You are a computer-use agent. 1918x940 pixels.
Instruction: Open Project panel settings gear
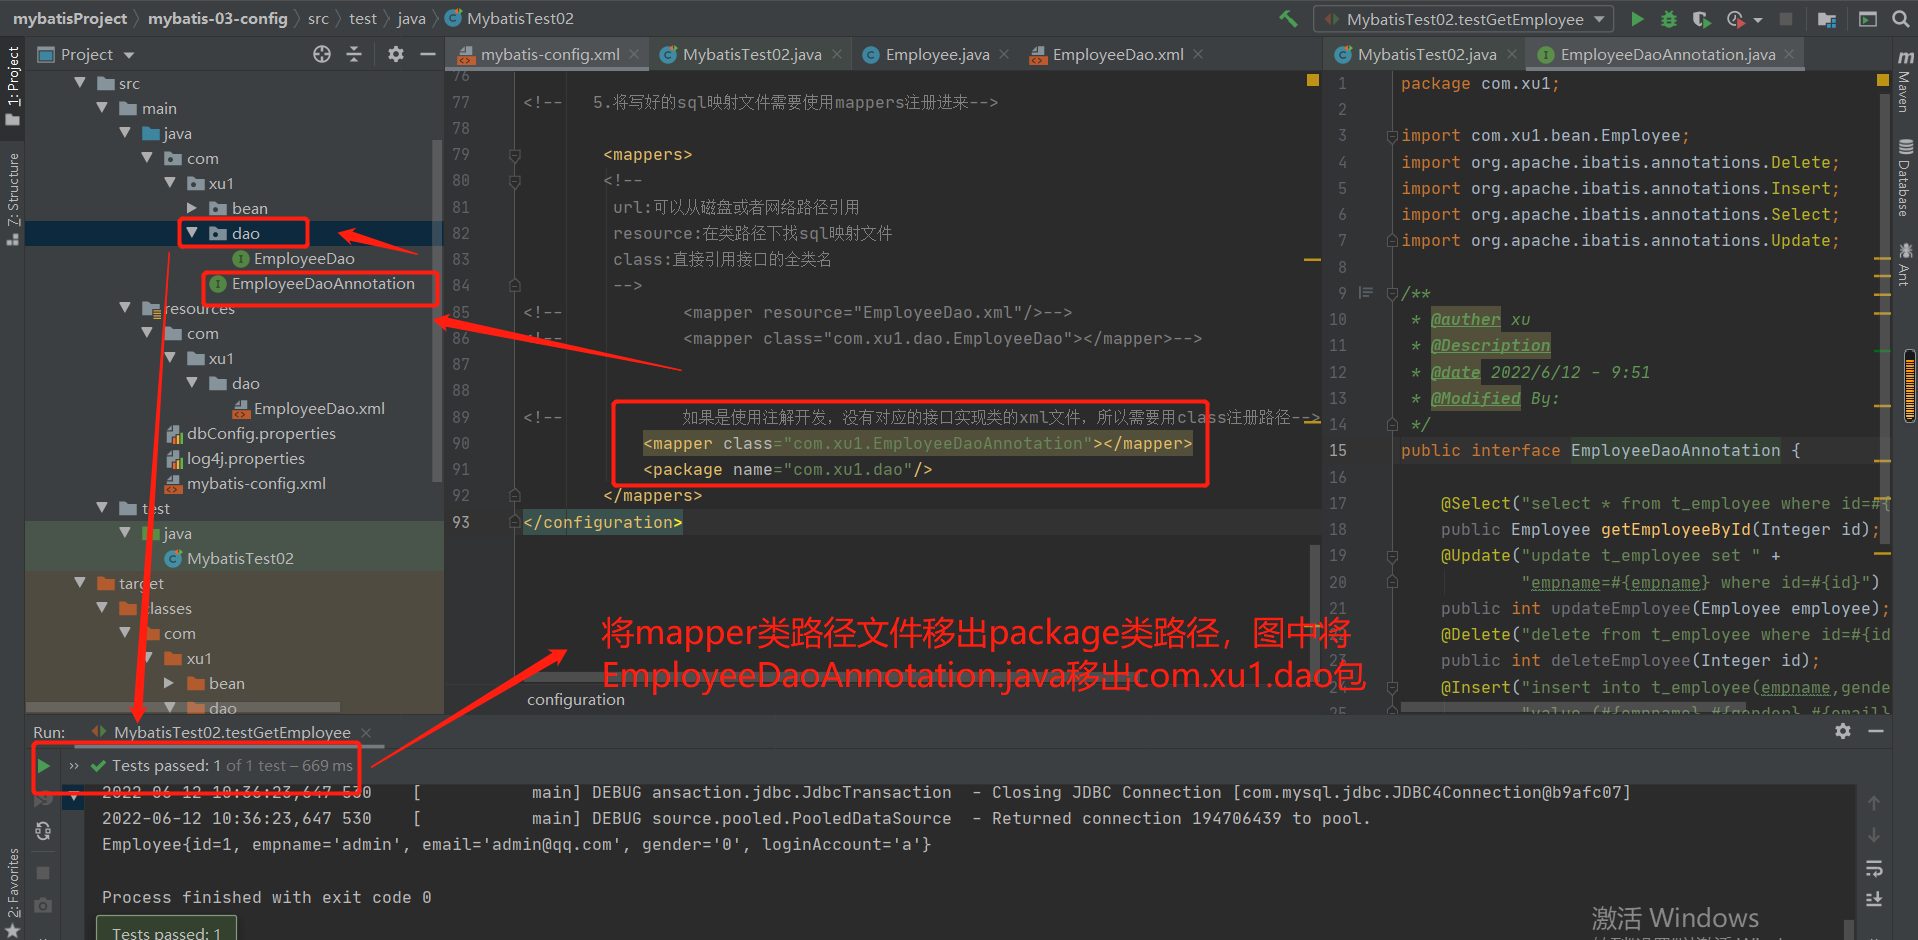396,54
